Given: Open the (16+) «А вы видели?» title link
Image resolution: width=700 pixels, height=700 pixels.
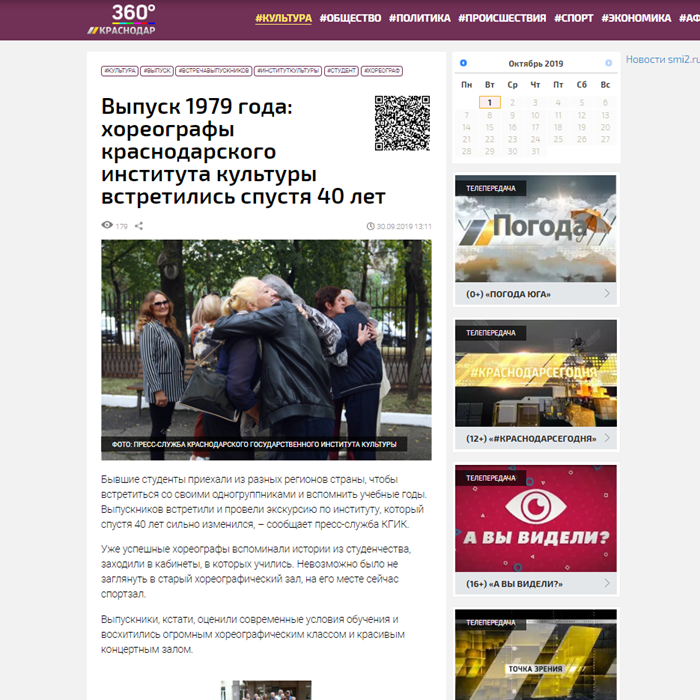Looking at the screenshot, I should click(x=514, y=584).
